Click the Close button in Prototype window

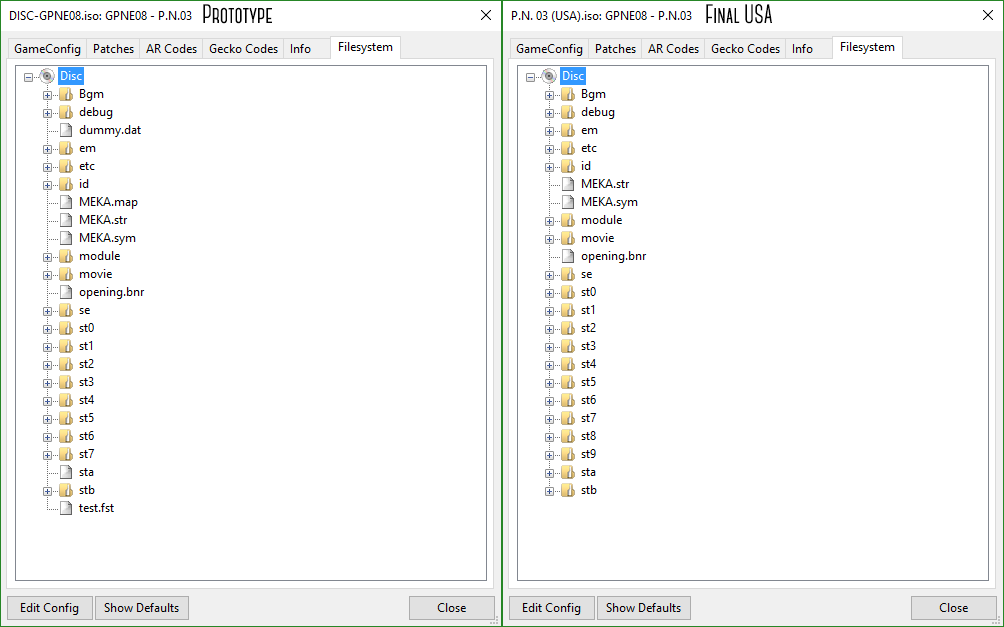[451, 608]
